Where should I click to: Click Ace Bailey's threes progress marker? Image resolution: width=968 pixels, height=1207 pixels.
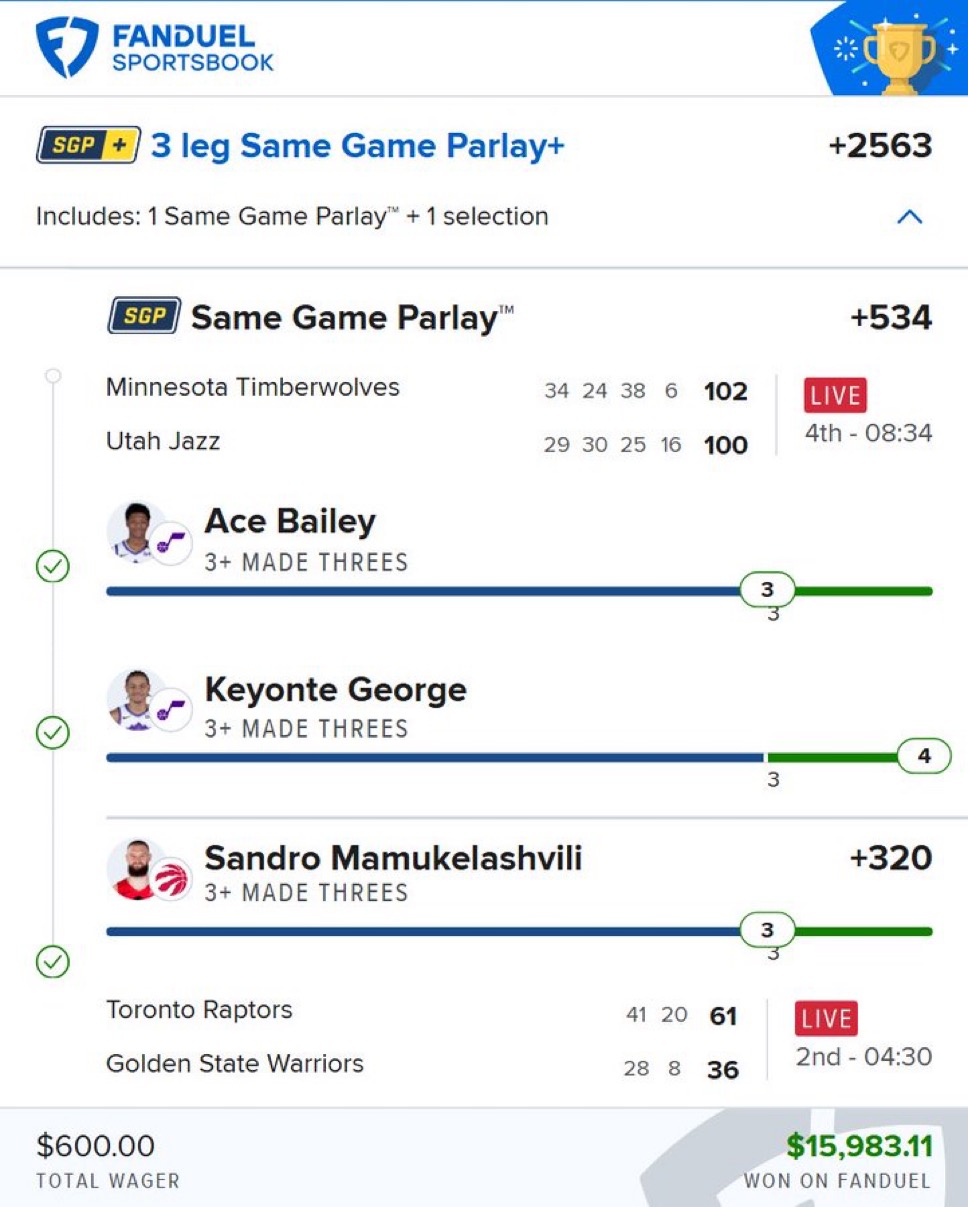tap(767, 590)
